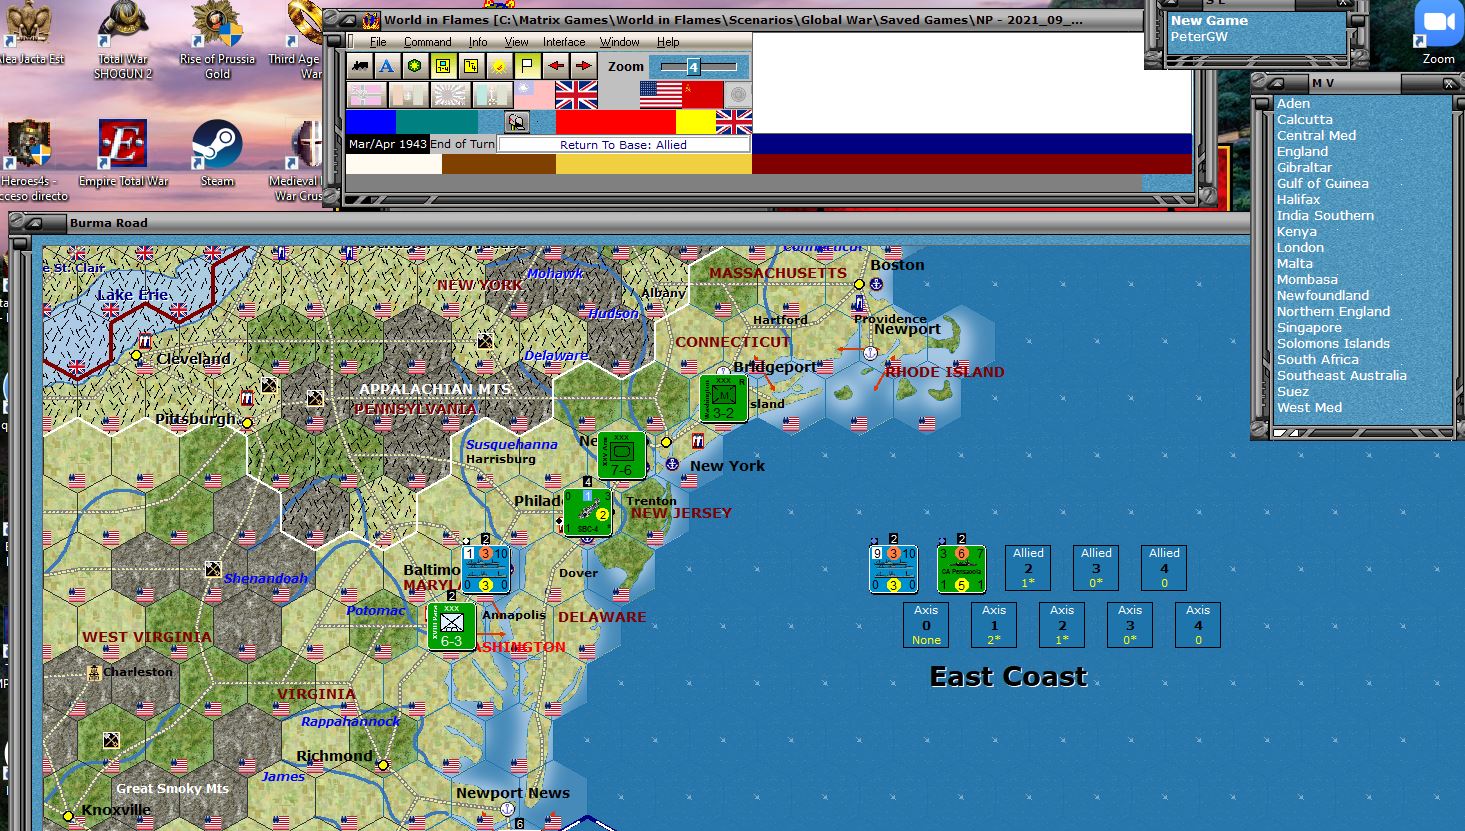
Task: Click the New York city label on map
Action: tap(727, 466)
